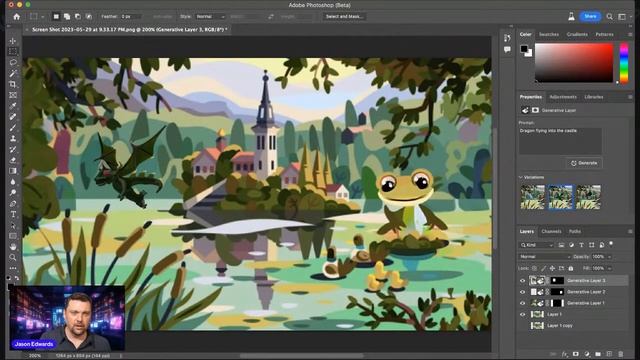Switch to the Channels tab
The image size is (640, 360).
551,231
